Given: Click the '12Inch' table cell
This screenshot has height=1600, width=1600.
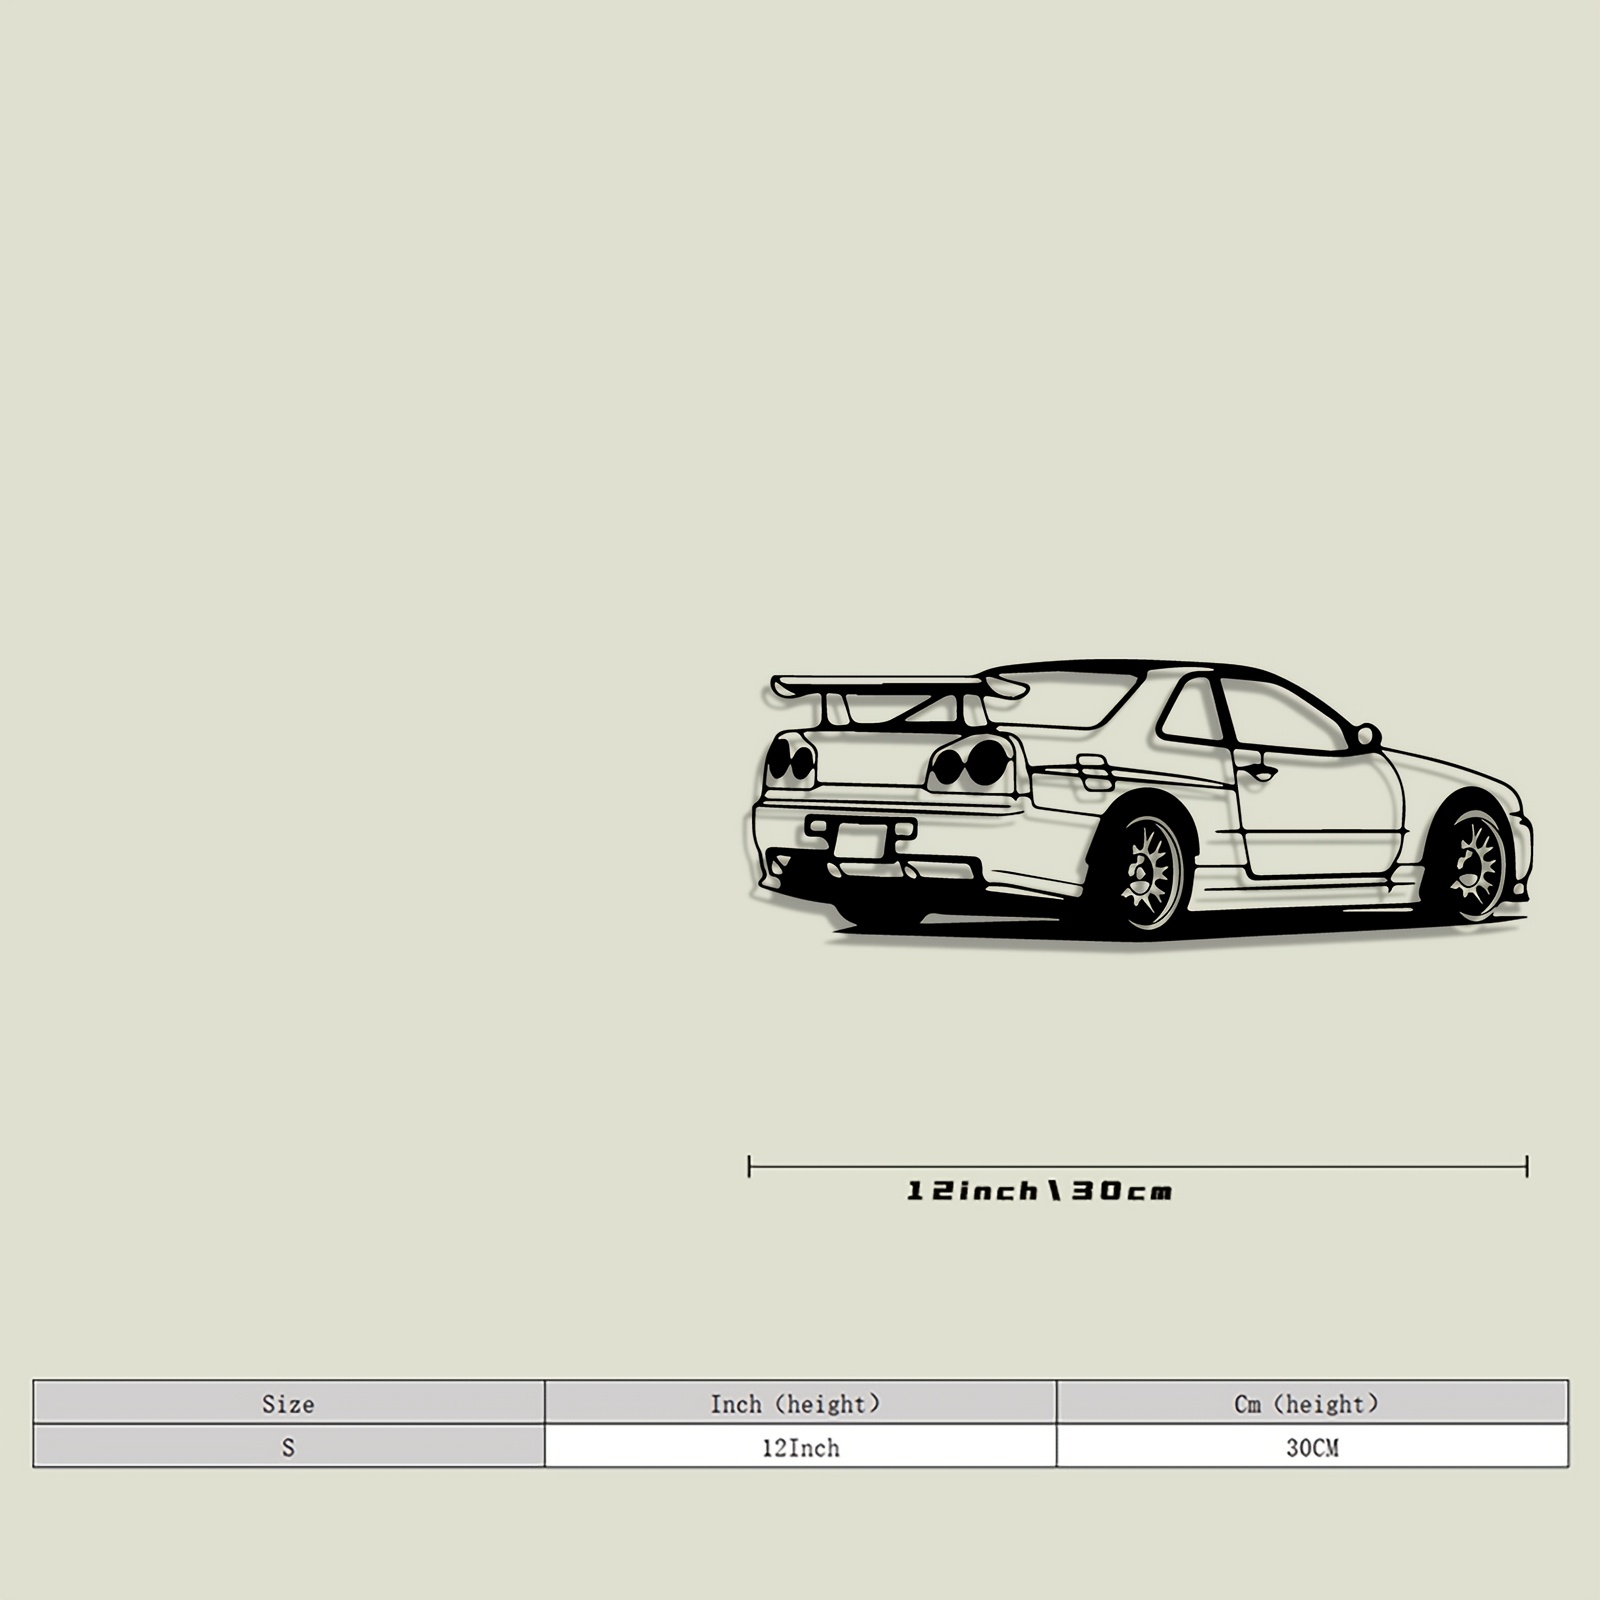Looking at the screenshot, I should (800, 1447).
